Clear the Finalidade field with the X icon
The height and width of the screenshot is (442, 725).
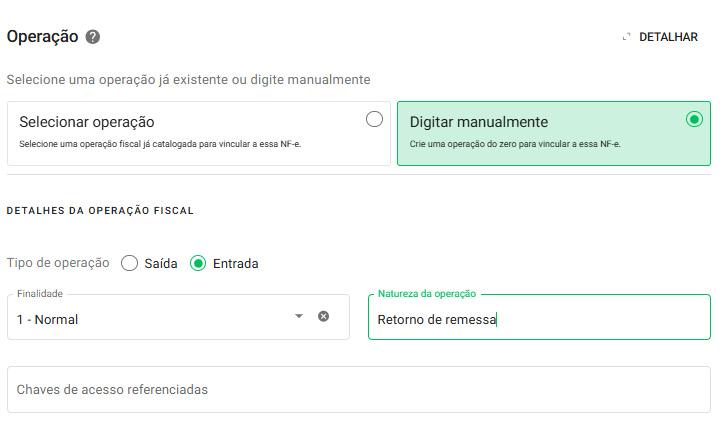[x=323, y=316]
